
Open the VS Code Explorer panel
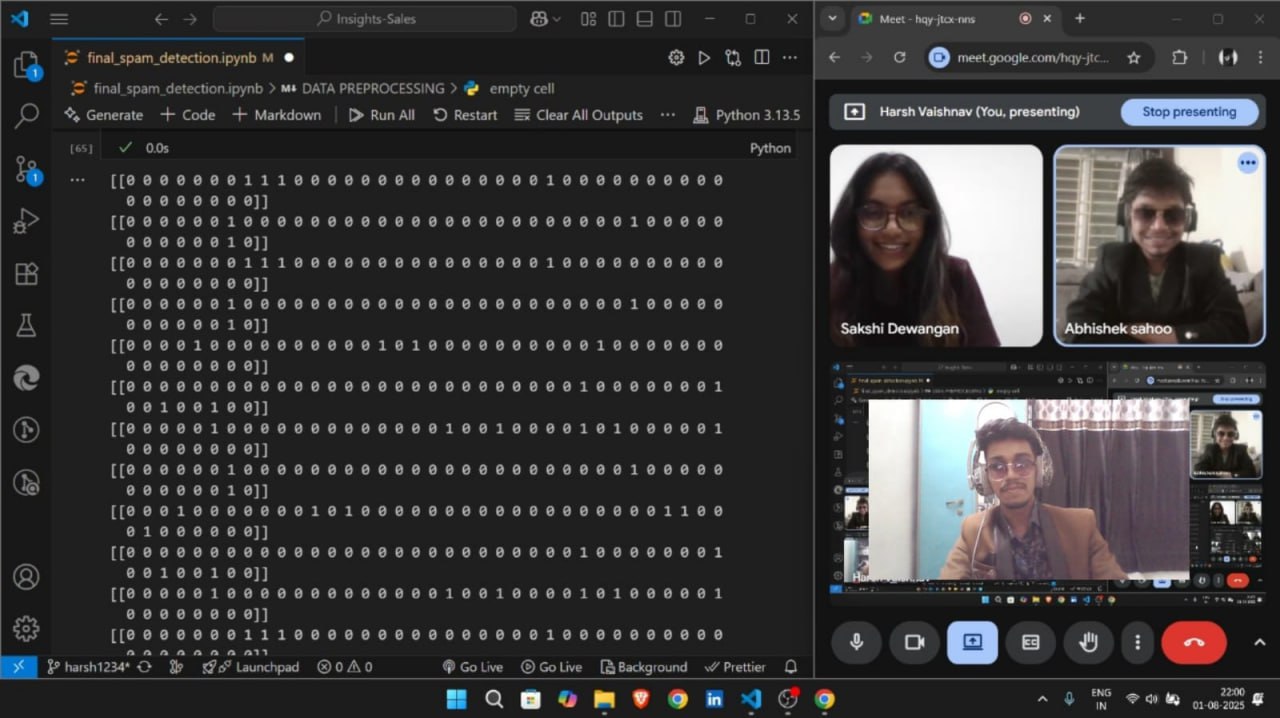click(26, 66)
